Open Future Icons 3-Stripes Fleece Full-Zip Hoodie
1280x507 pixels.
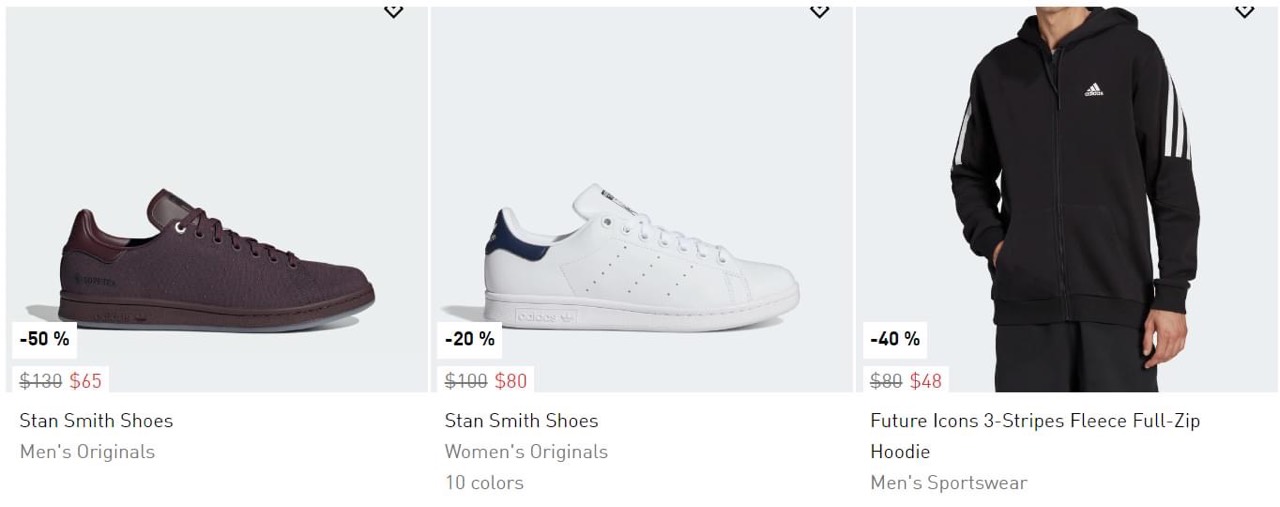click(x=1034, y=421)
